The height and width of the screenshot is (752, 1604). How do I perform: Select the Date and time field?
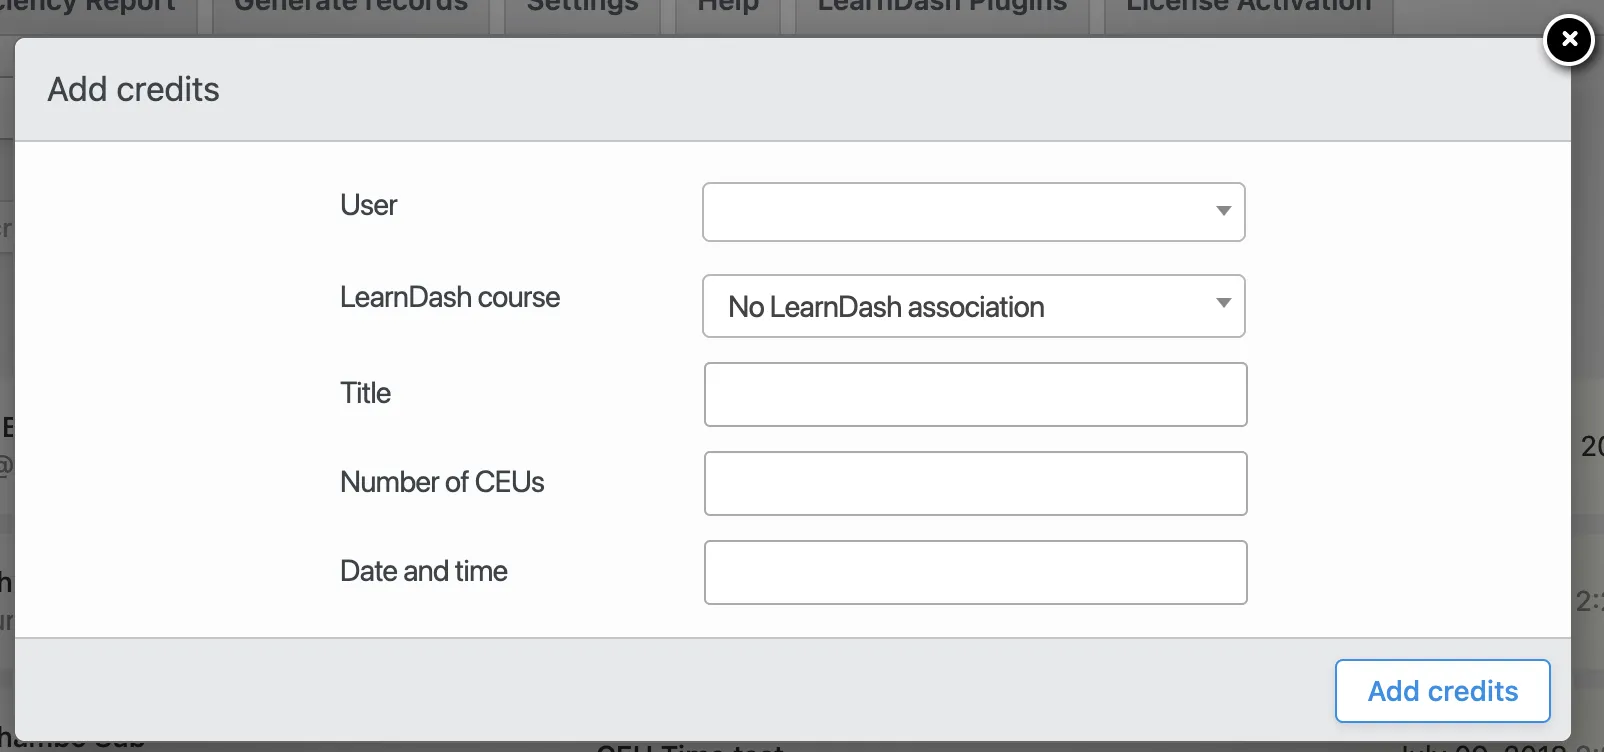976,573
